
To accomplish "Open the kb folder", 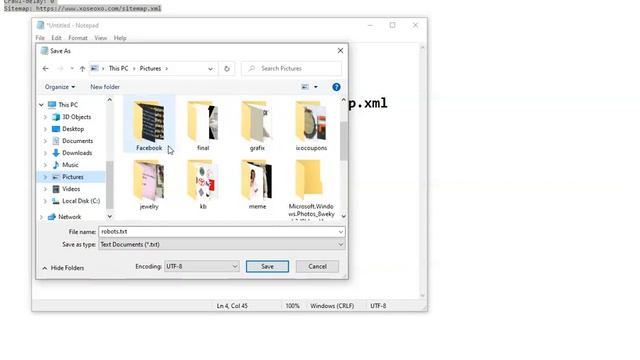I will (x=203, y=184).
